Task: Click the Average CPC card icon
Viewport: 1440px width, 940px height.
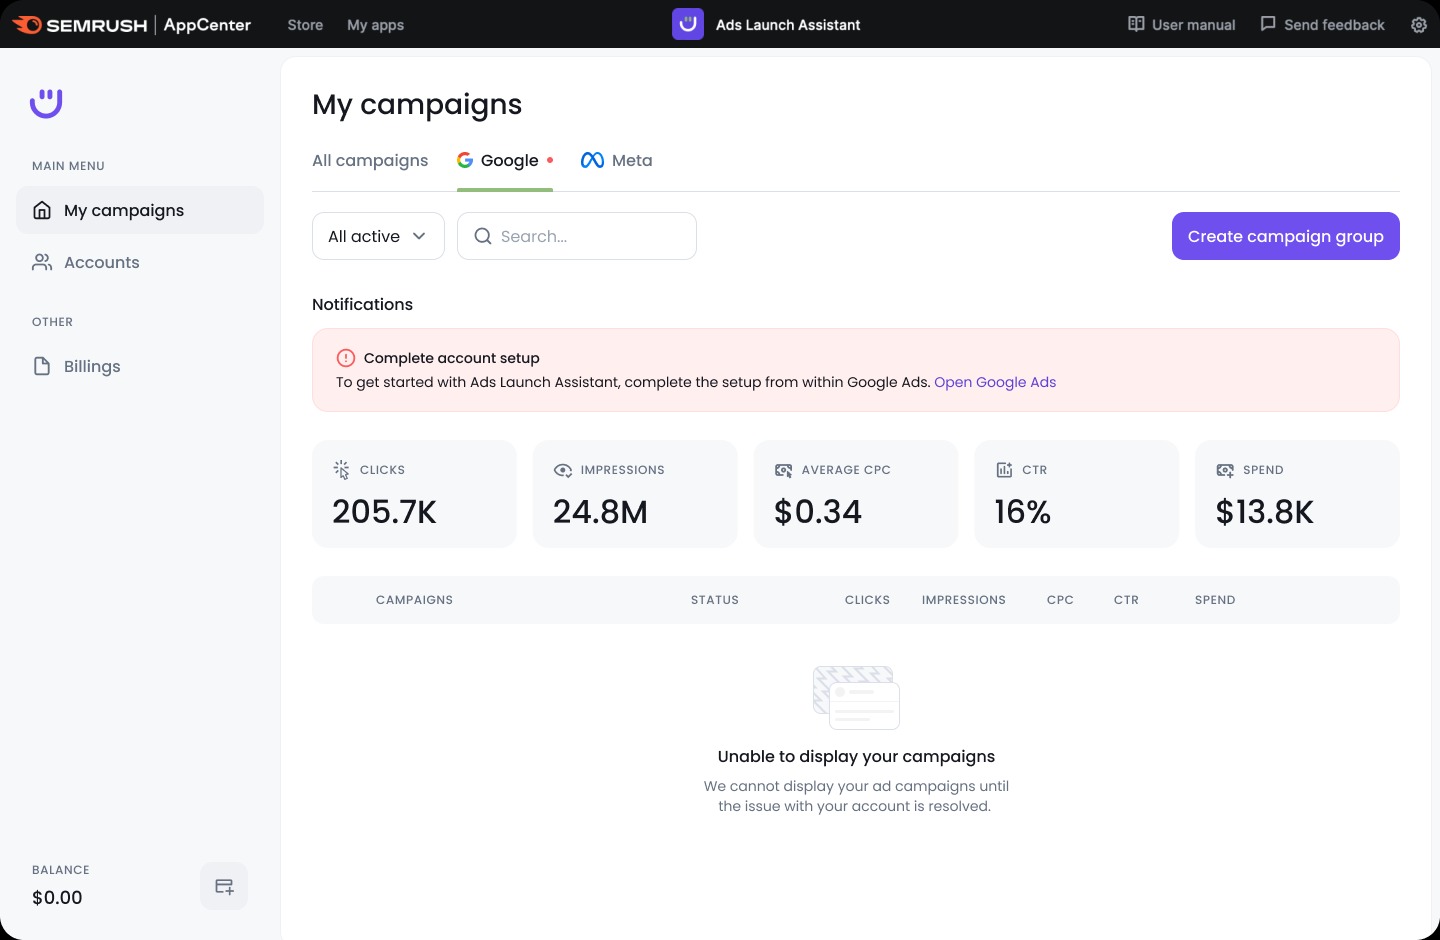Action: pos(784,470)
